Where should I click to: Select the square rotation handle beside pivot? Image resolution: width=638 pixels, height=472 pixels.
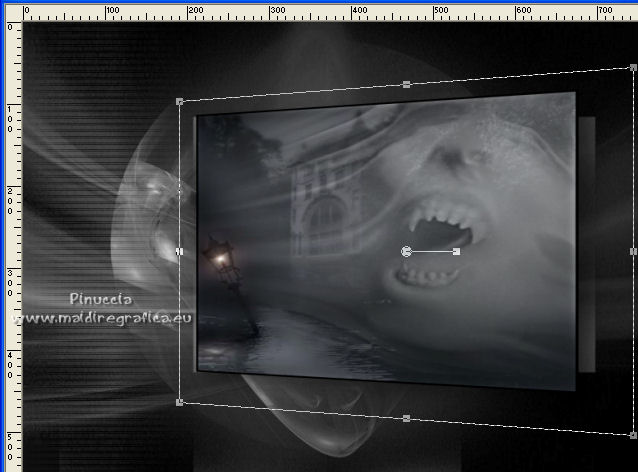pyautogui.click(x=457, y=251)
